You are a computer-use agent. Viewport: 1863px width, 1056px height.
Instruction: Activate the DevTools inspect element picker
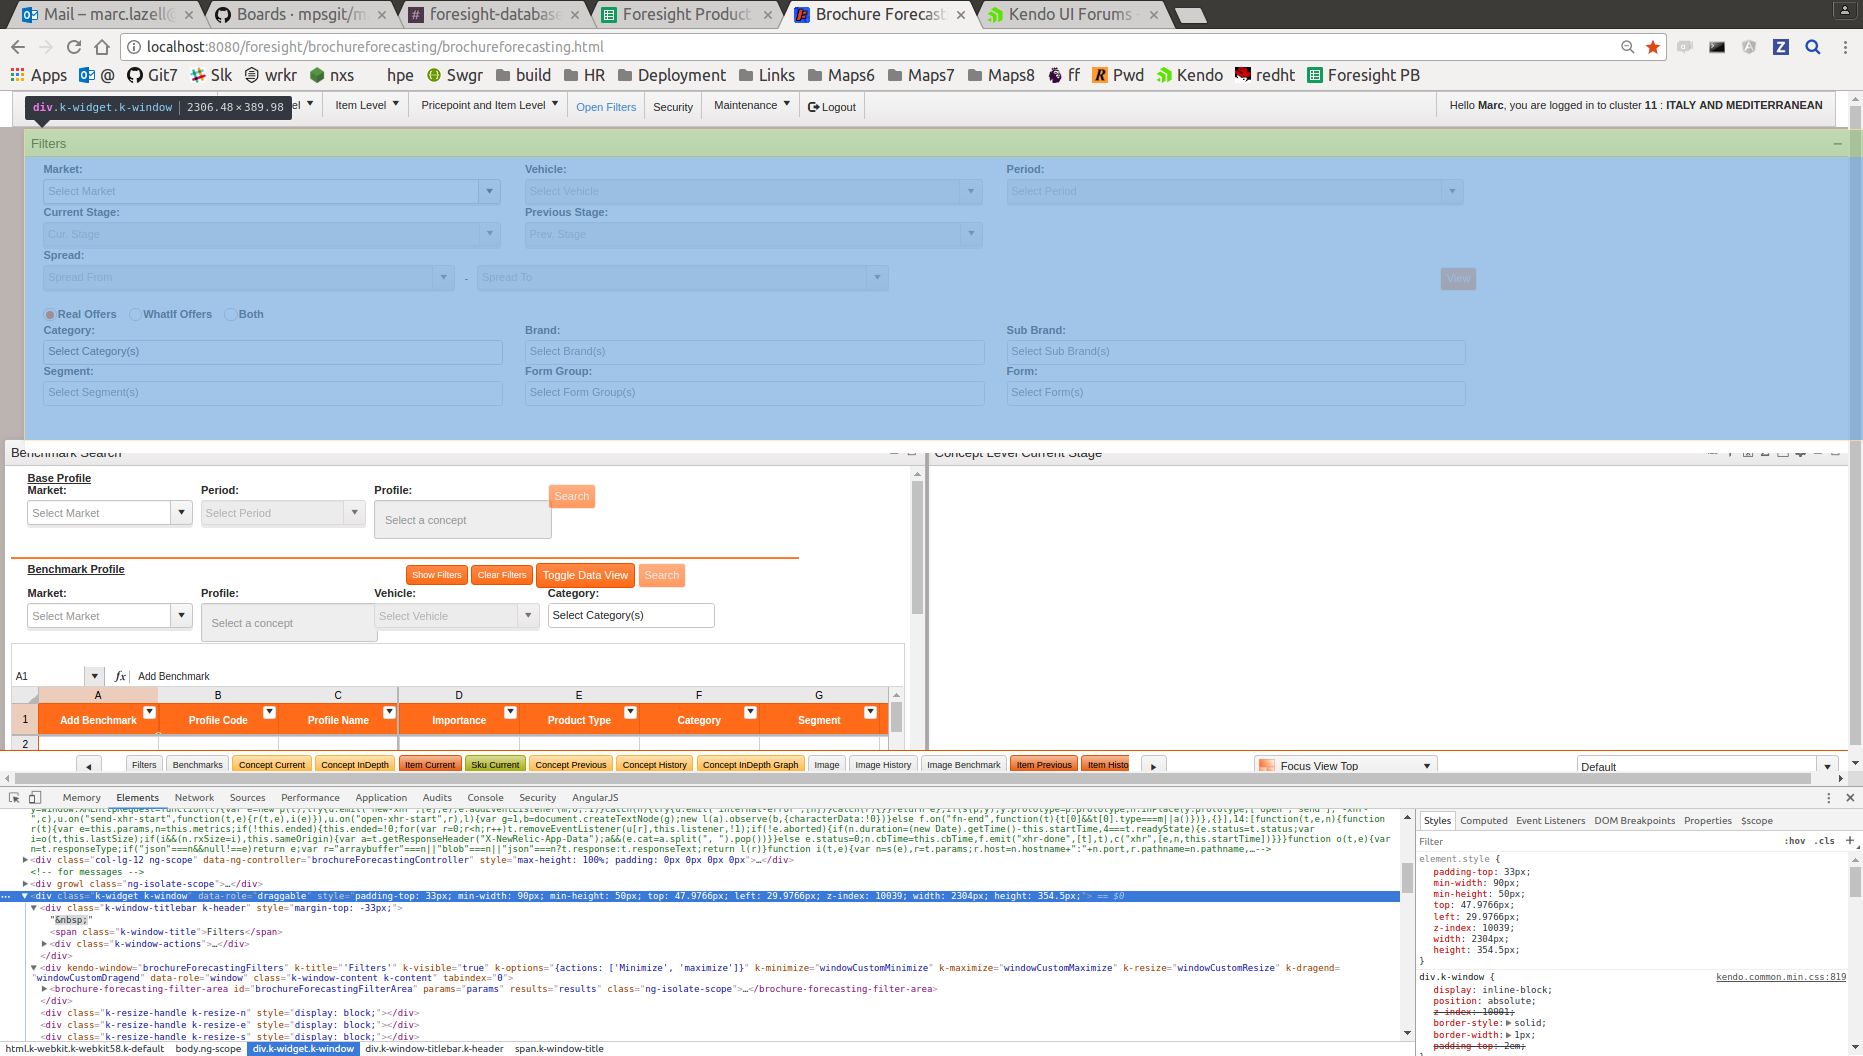coord(14,797)
